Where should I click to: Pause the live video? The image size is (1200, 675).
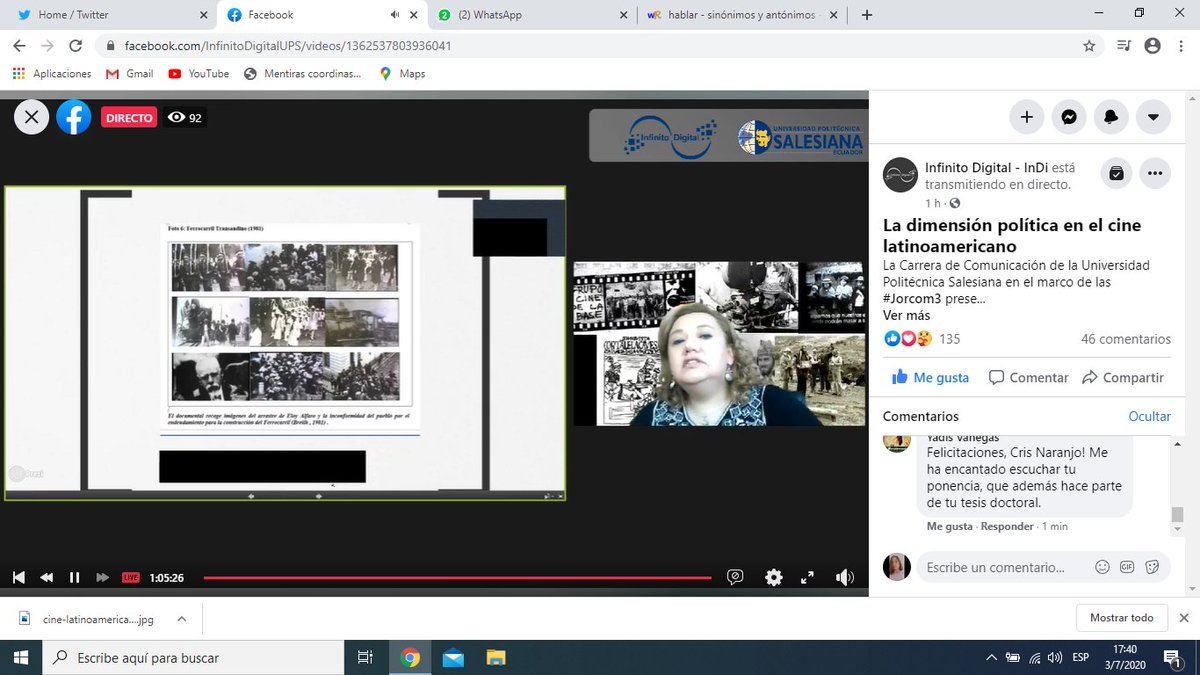point(74,577)
